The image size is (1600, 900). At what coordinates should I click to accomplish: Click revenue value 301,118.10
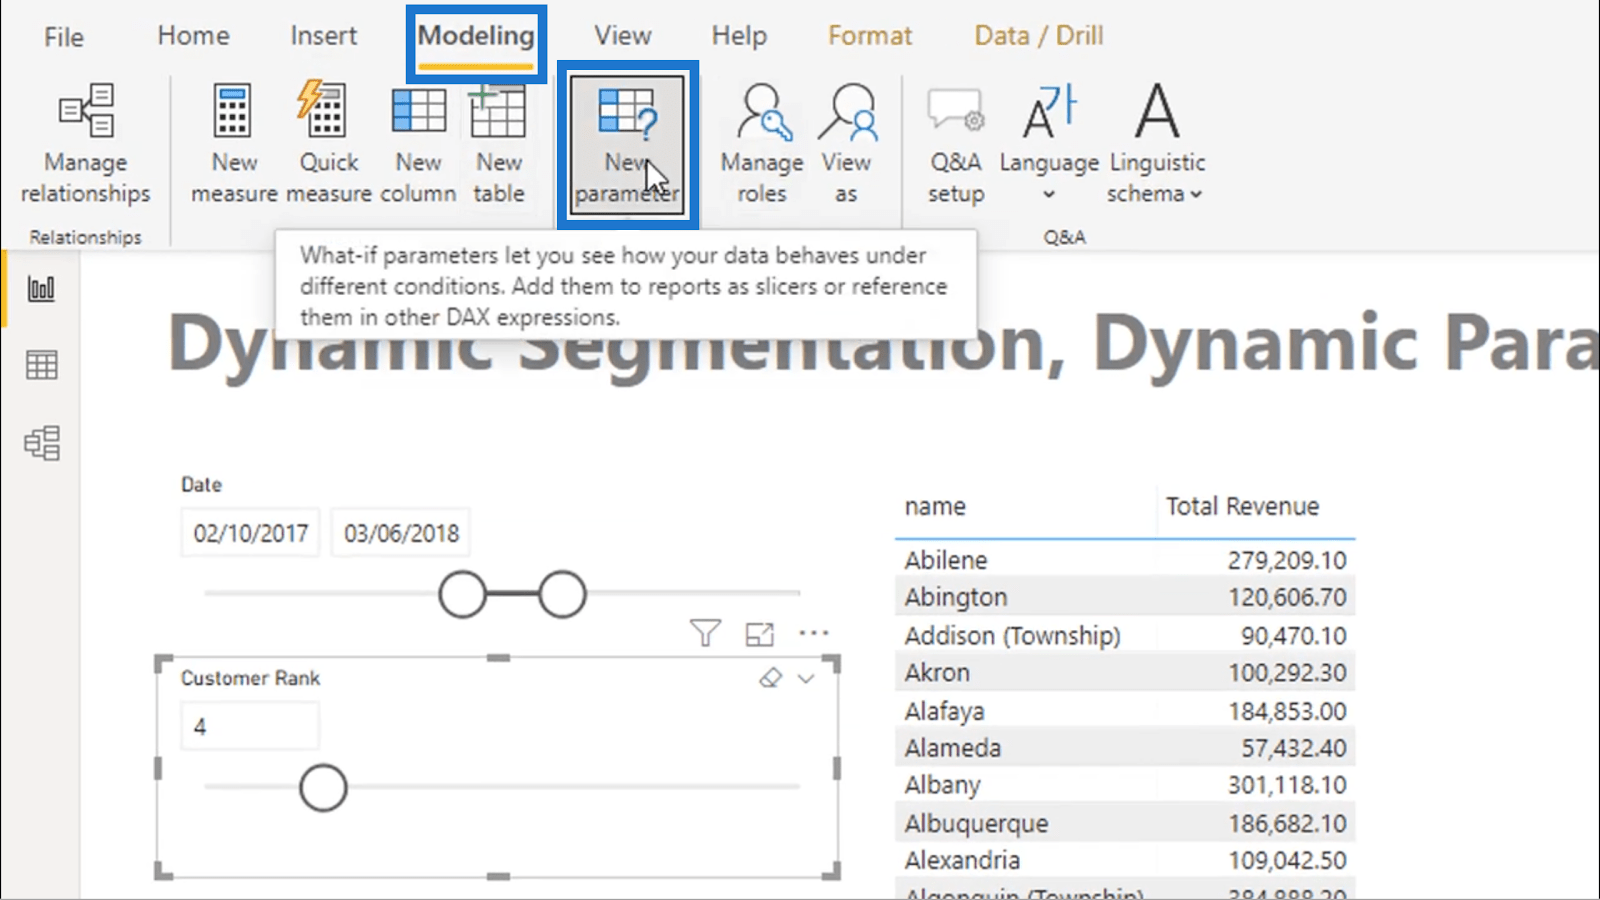coord(1287,785)
